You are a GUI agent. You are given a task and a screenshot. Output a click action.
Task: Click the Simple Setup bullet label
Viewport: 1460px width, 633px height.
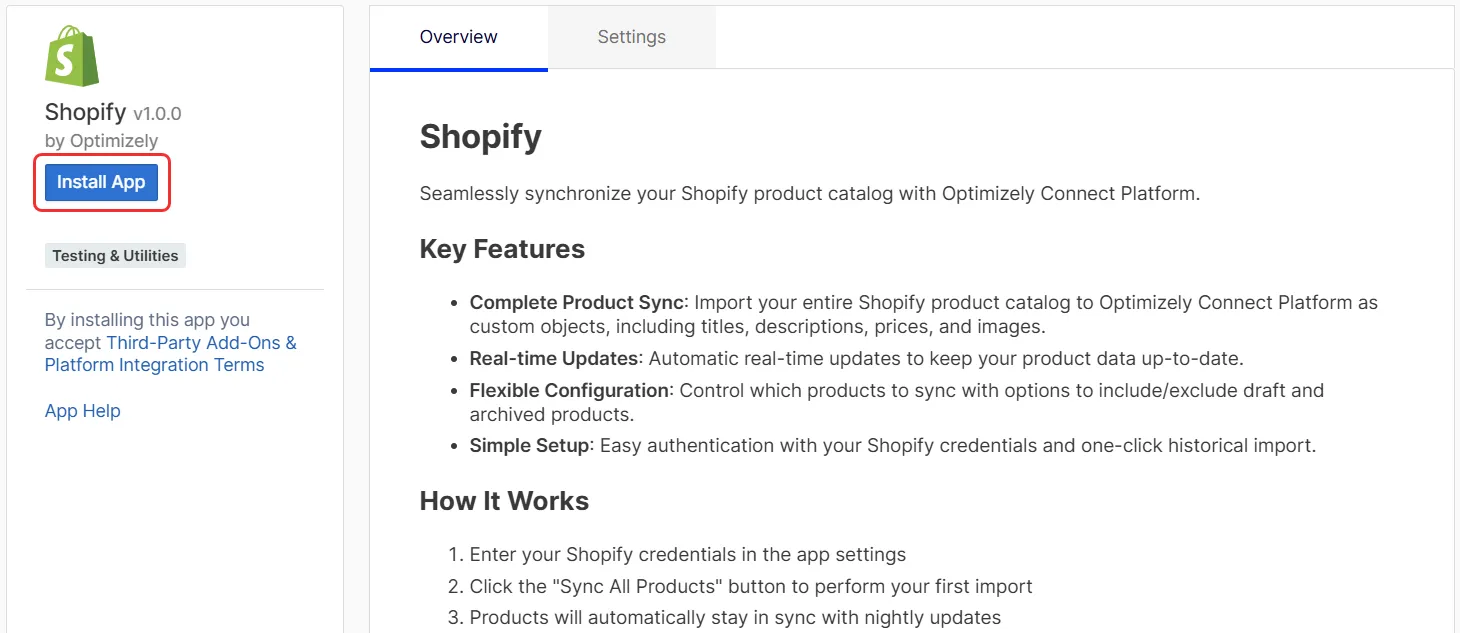point(530,445)
